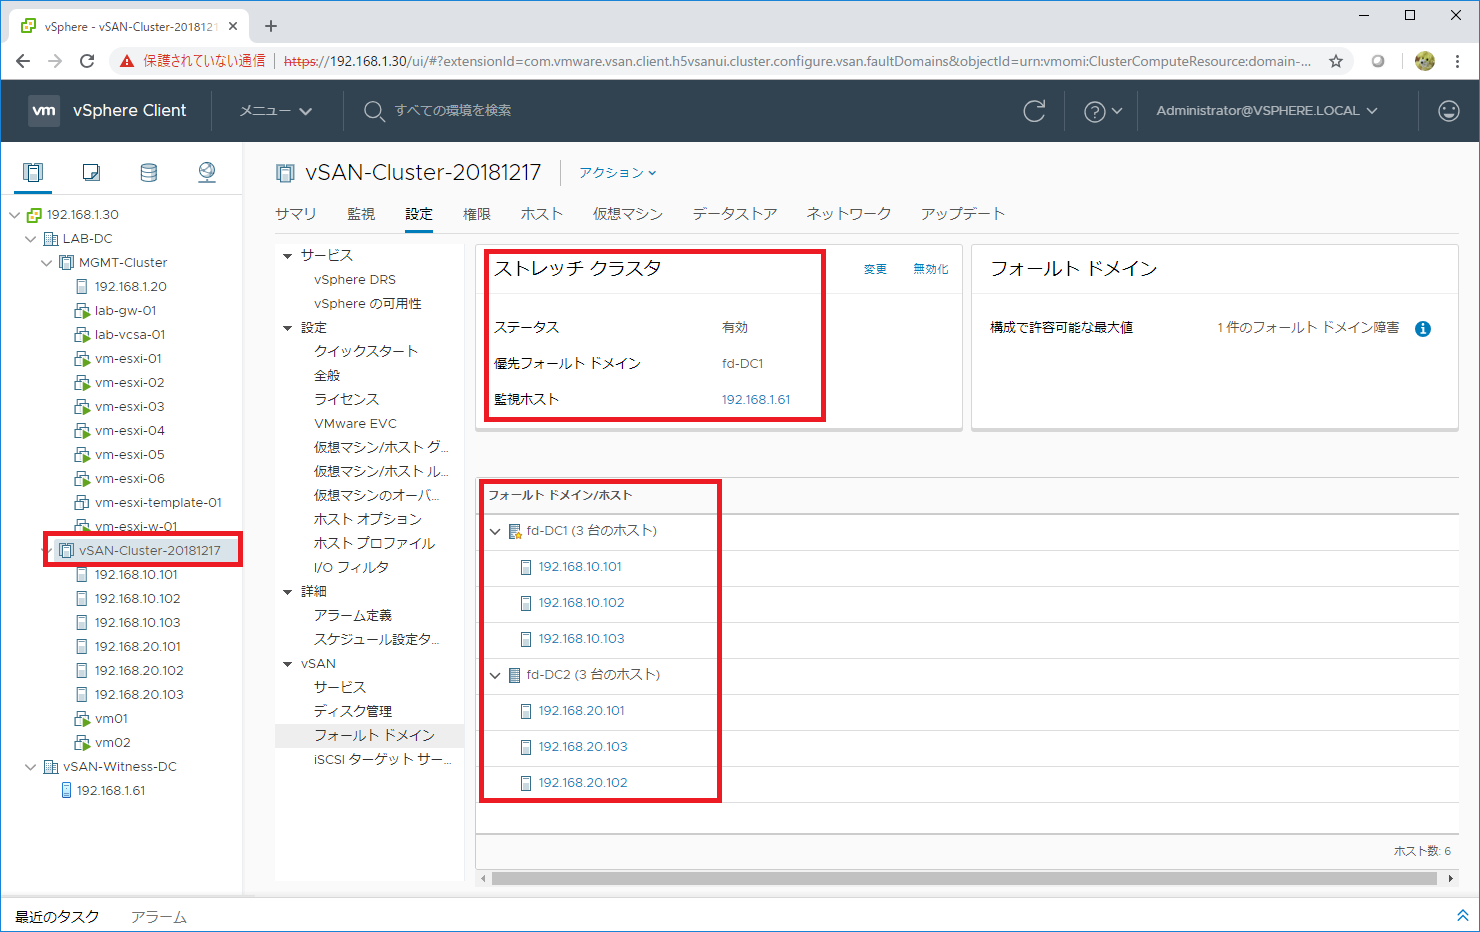Expand the recent tasks panel arrows
The image size is (1480, 932).
point(1462,915)
